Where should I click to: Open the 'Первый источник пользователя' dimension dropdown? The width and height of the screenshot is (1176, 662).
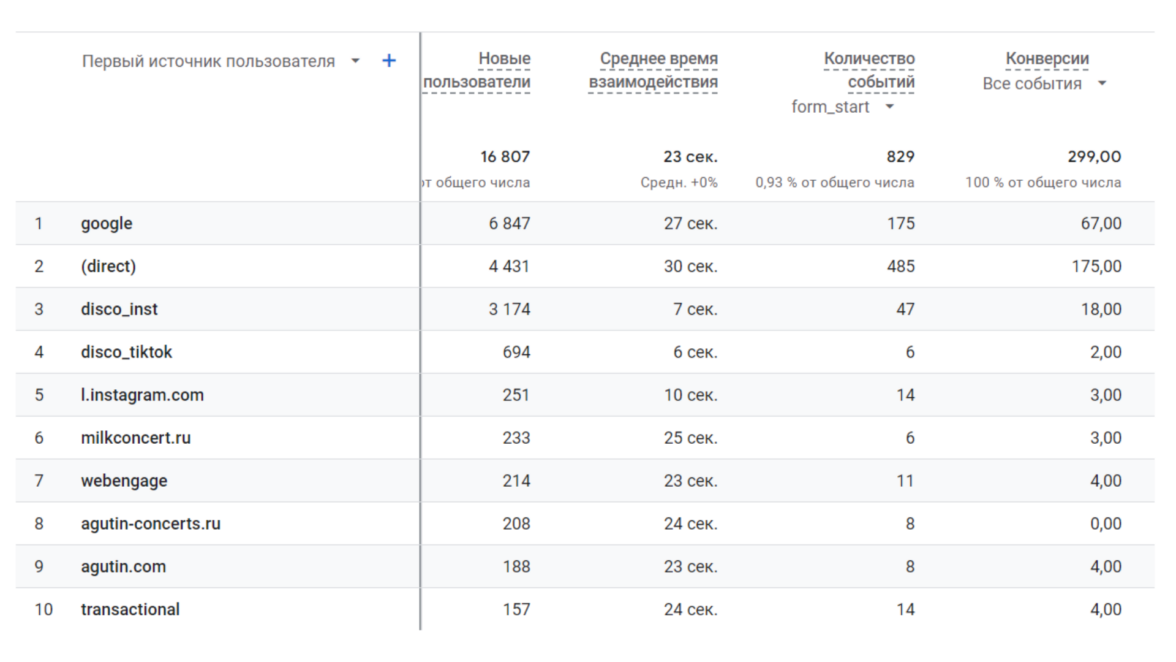(x=355, y=61)
